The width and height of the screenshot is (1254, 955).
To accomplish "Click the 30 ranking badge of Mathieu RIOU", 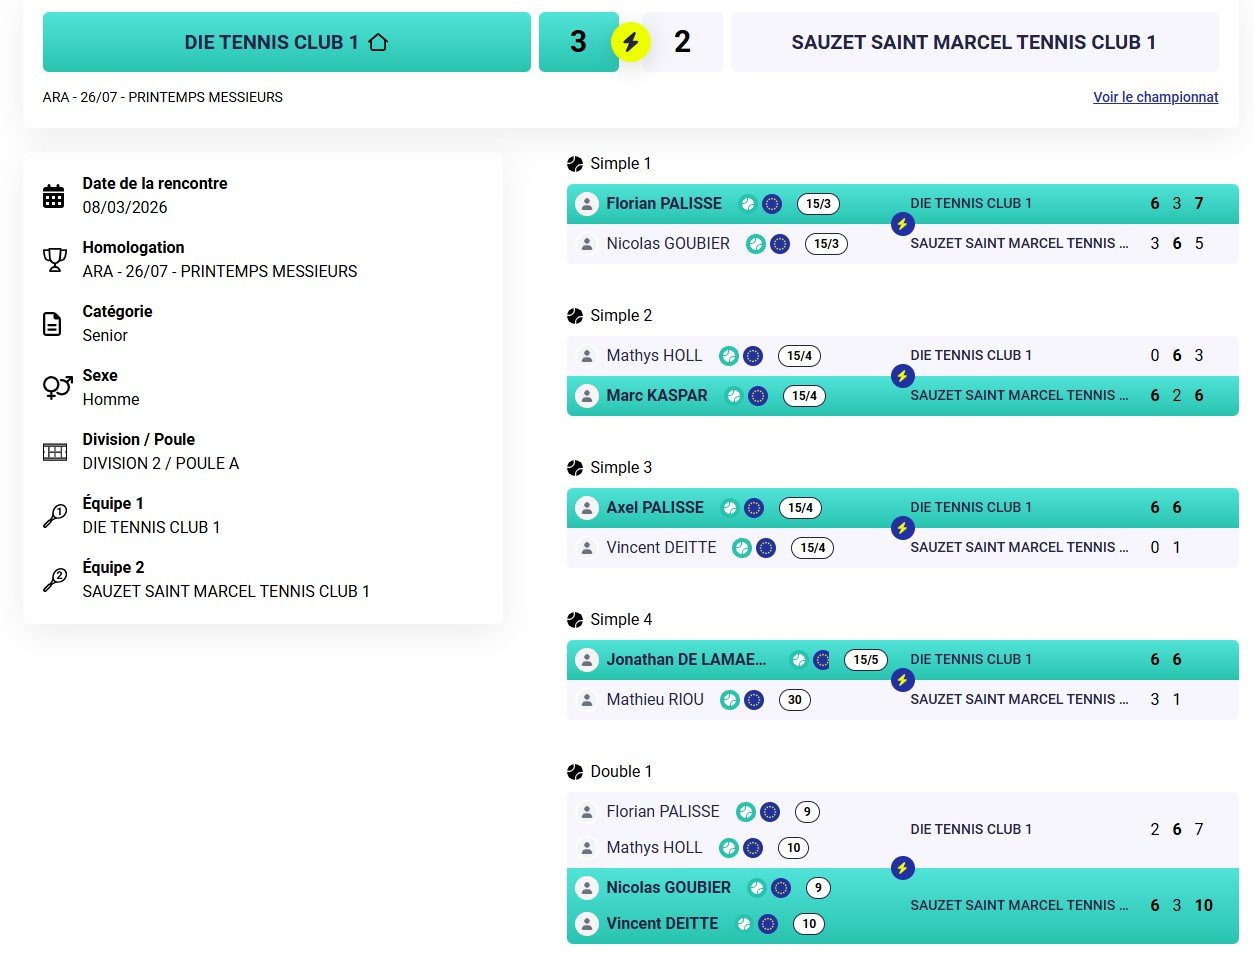I will pyautogui.click(x=795, y=700).
